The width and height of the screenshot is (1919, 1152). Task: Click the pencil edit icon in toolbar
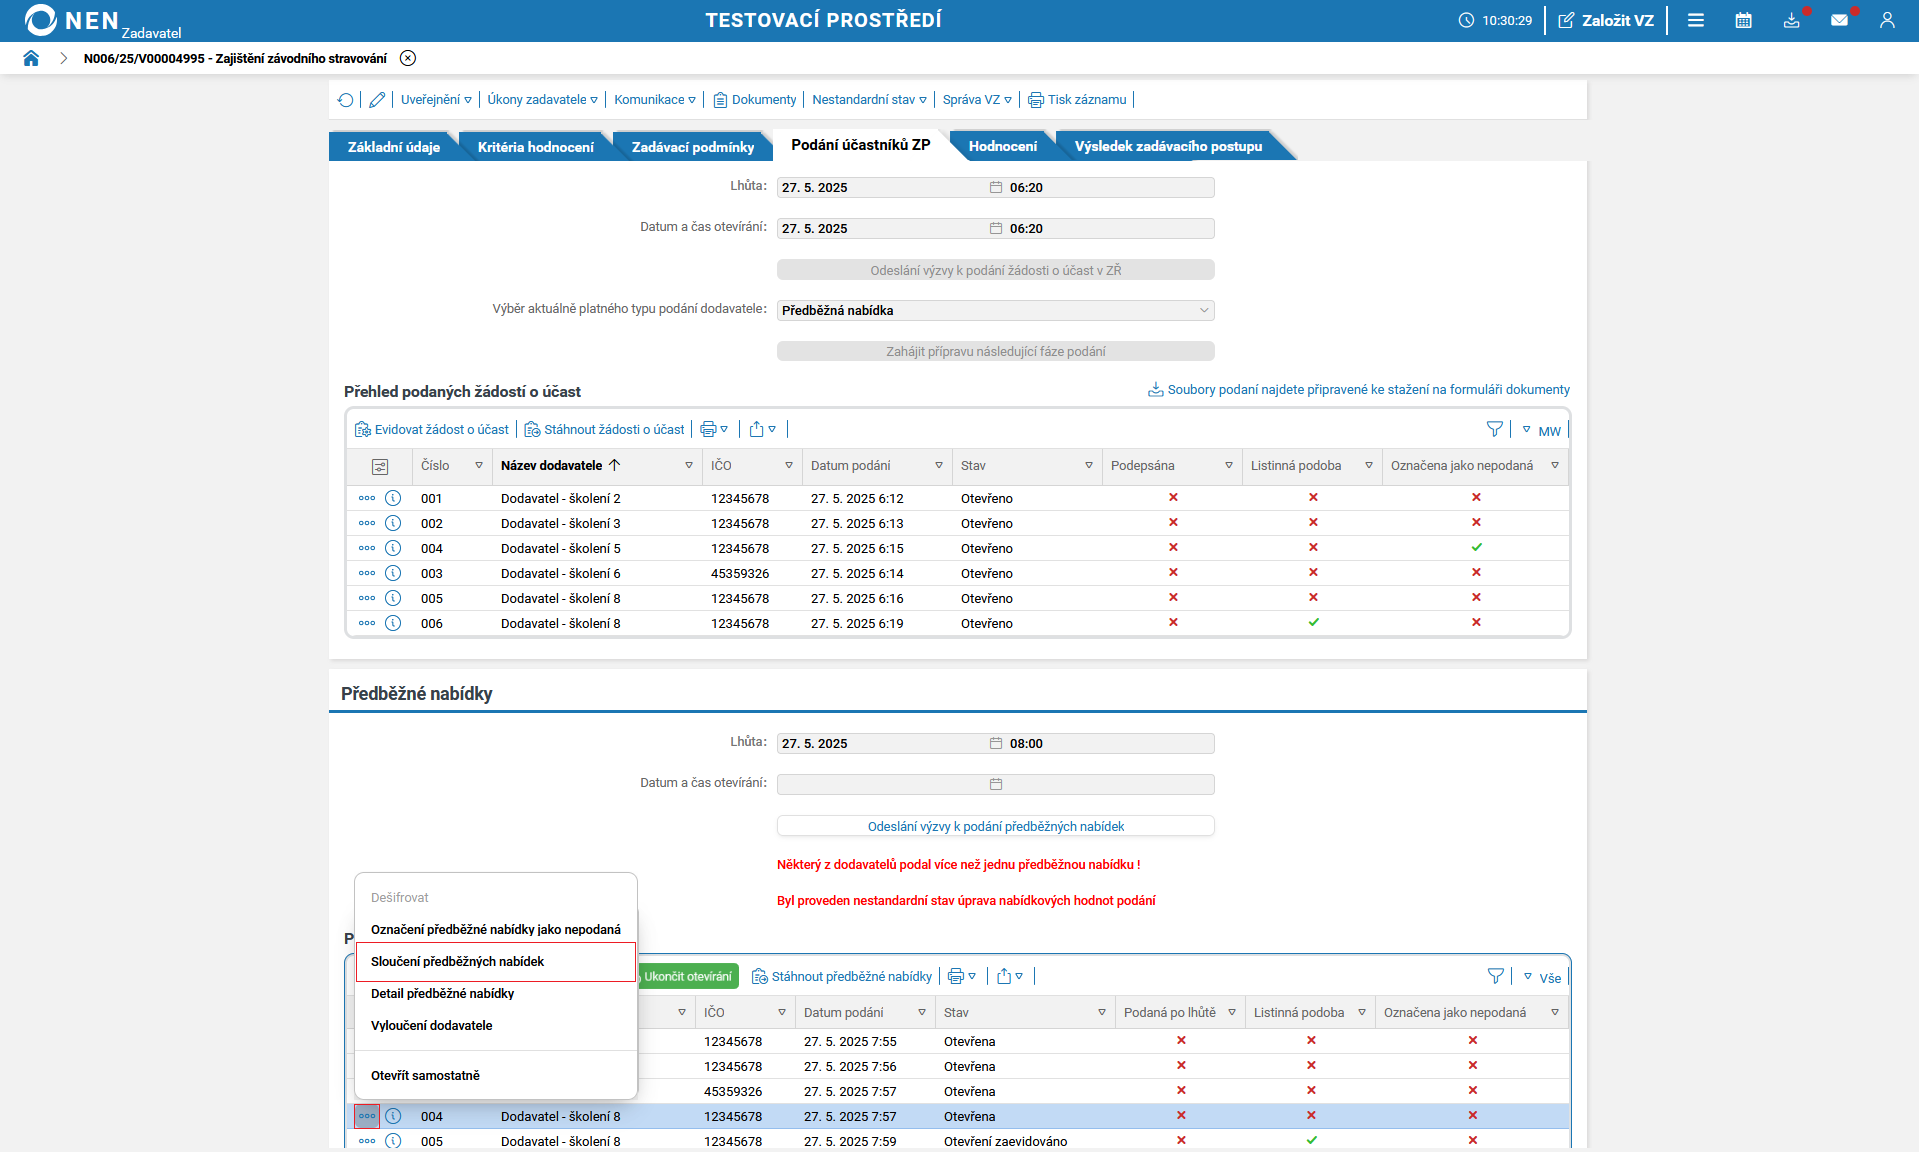(377, 100)
